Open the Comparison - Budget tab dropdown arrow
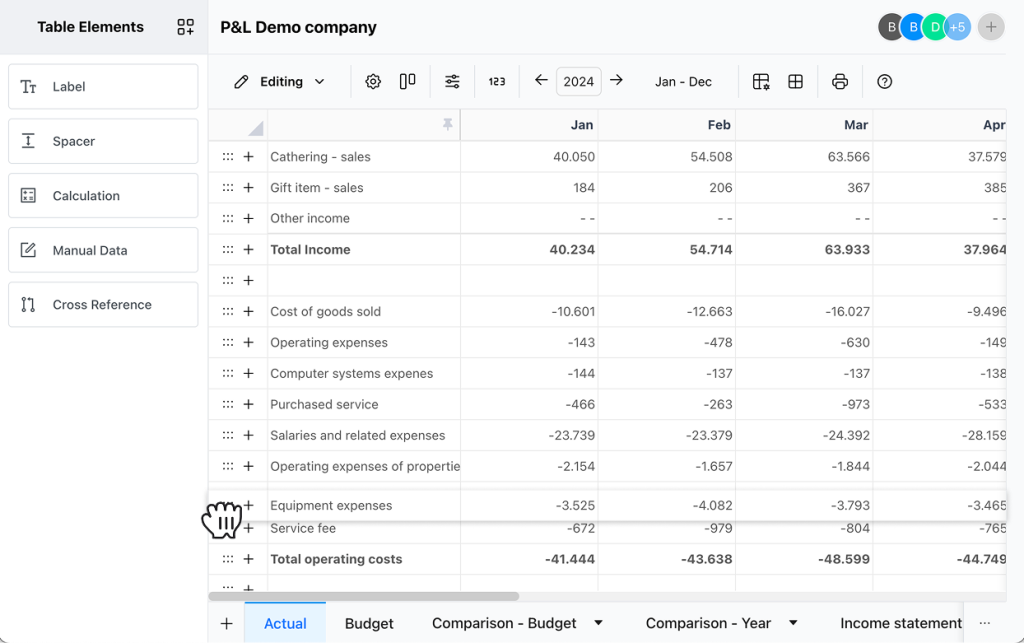1024x643 pixels. [x=599, y=623]
